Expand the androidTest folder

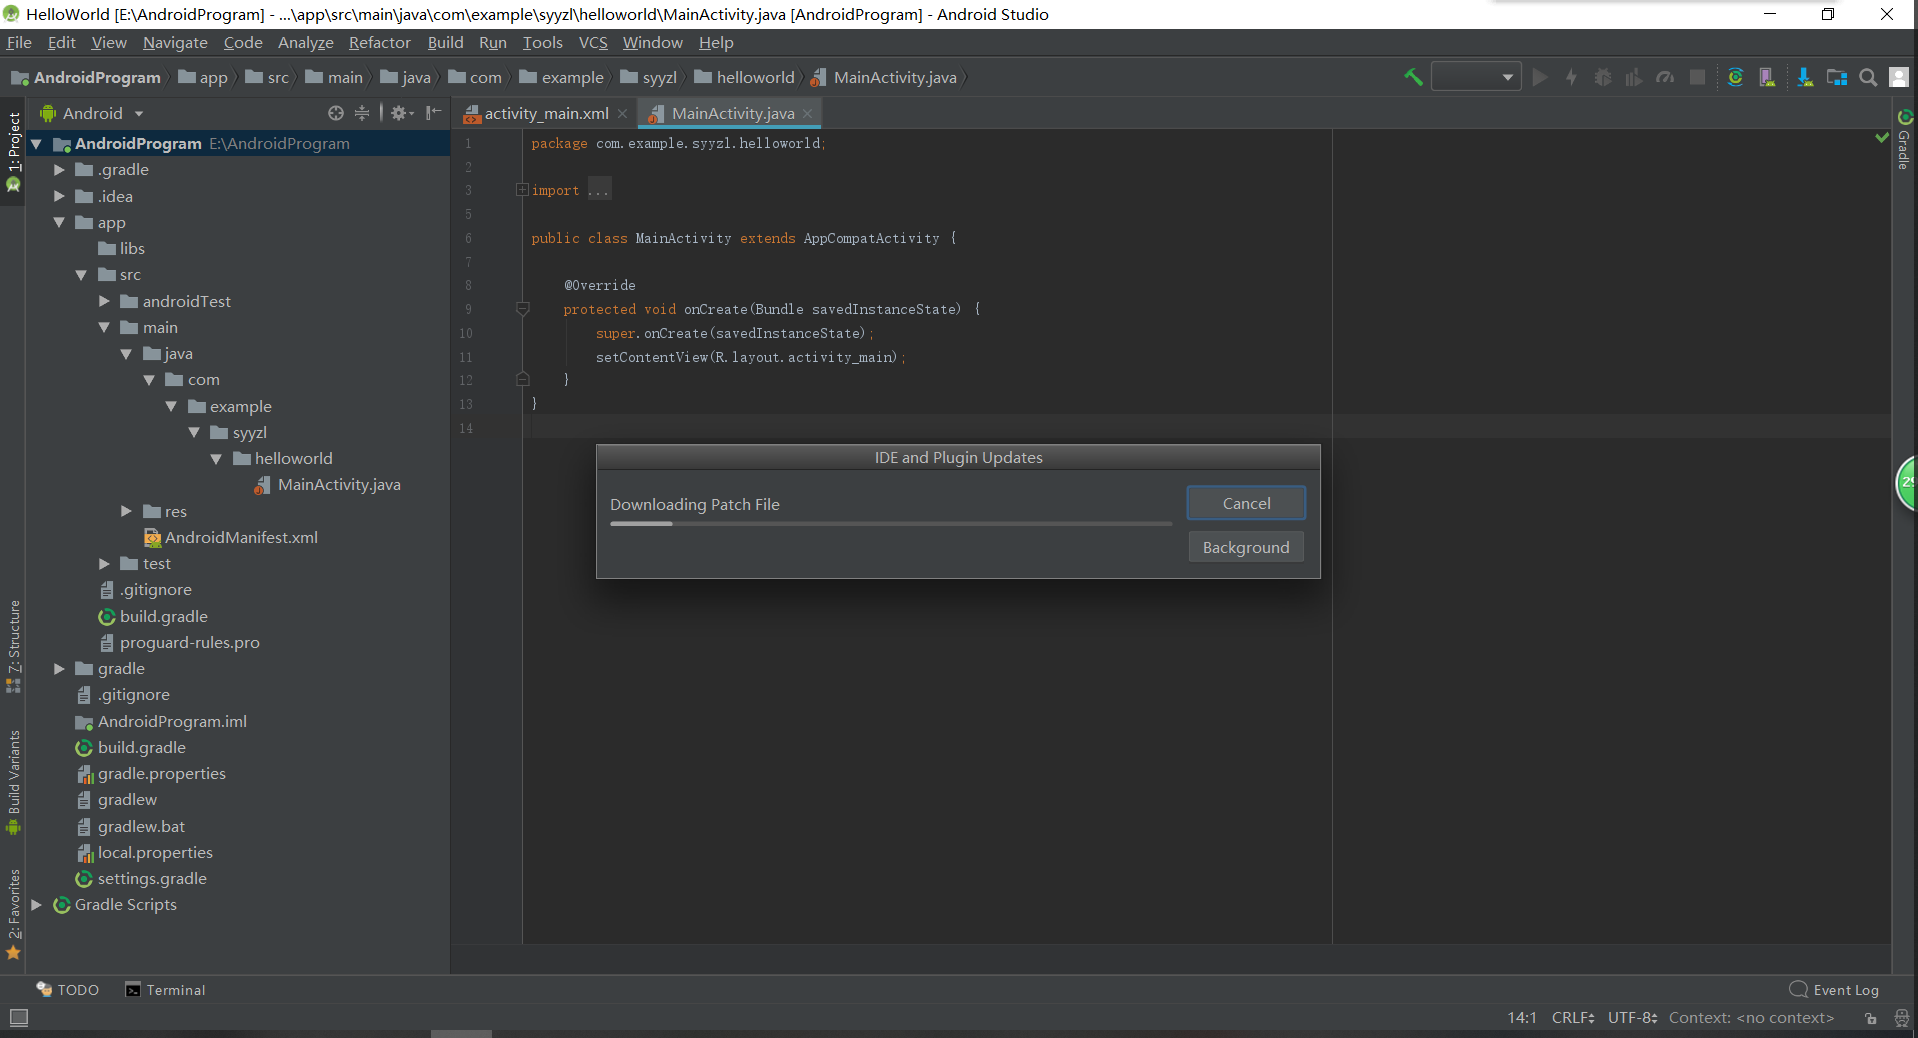tap(104, 301)
